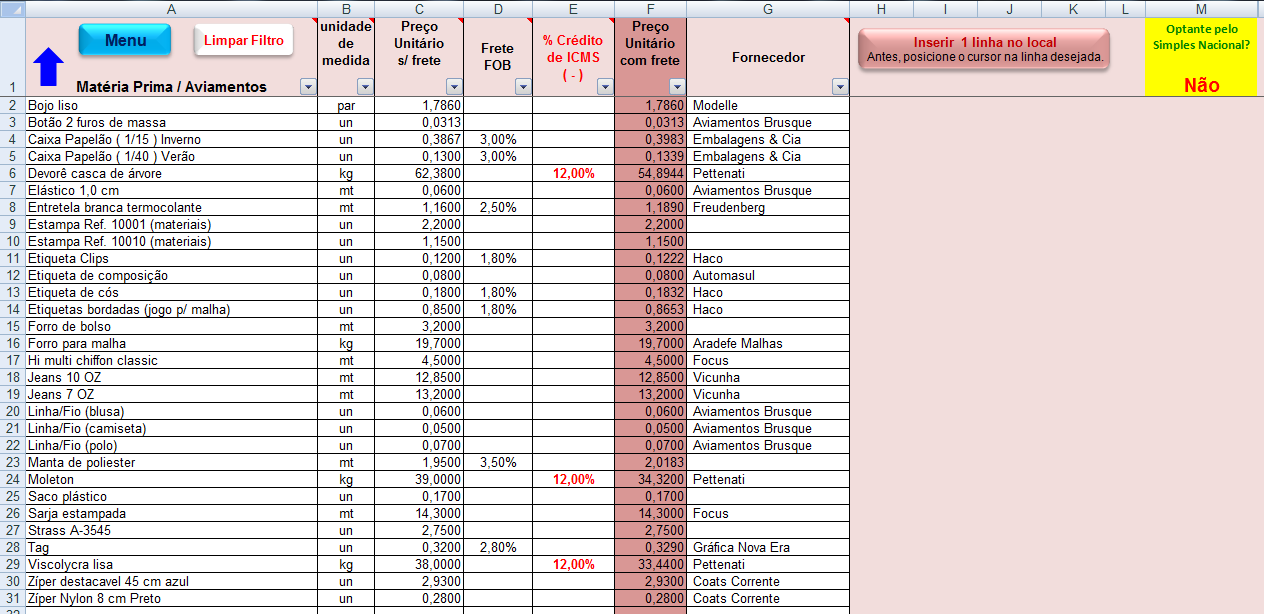Open the Fornecedor column filter dropdown
1264x614 pixels.
click(839, 87)
